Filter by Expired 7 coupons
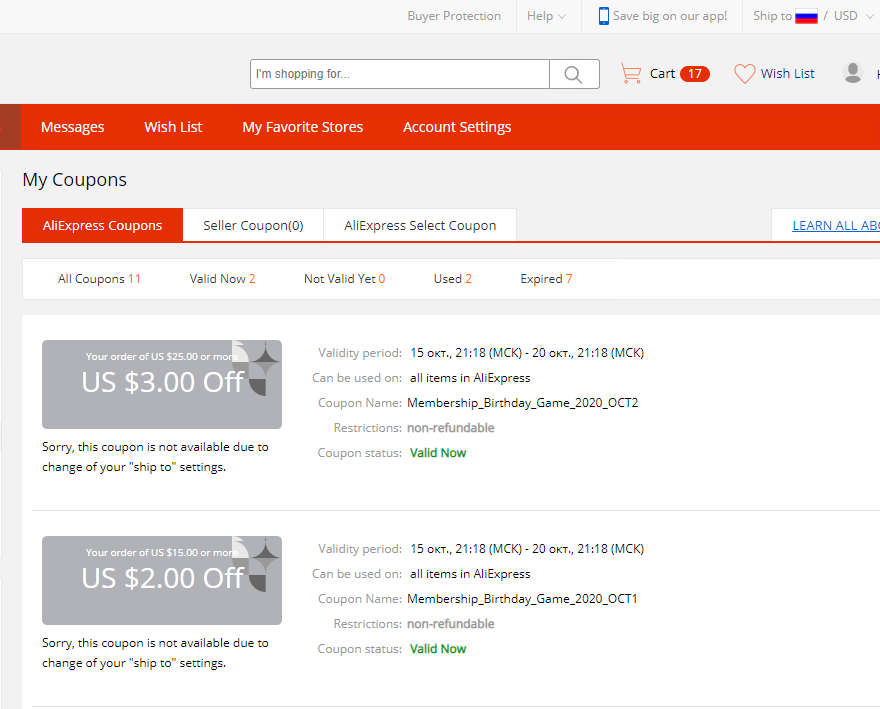Image resolution: width=880 pixels, height=709 pixels. 546,279
